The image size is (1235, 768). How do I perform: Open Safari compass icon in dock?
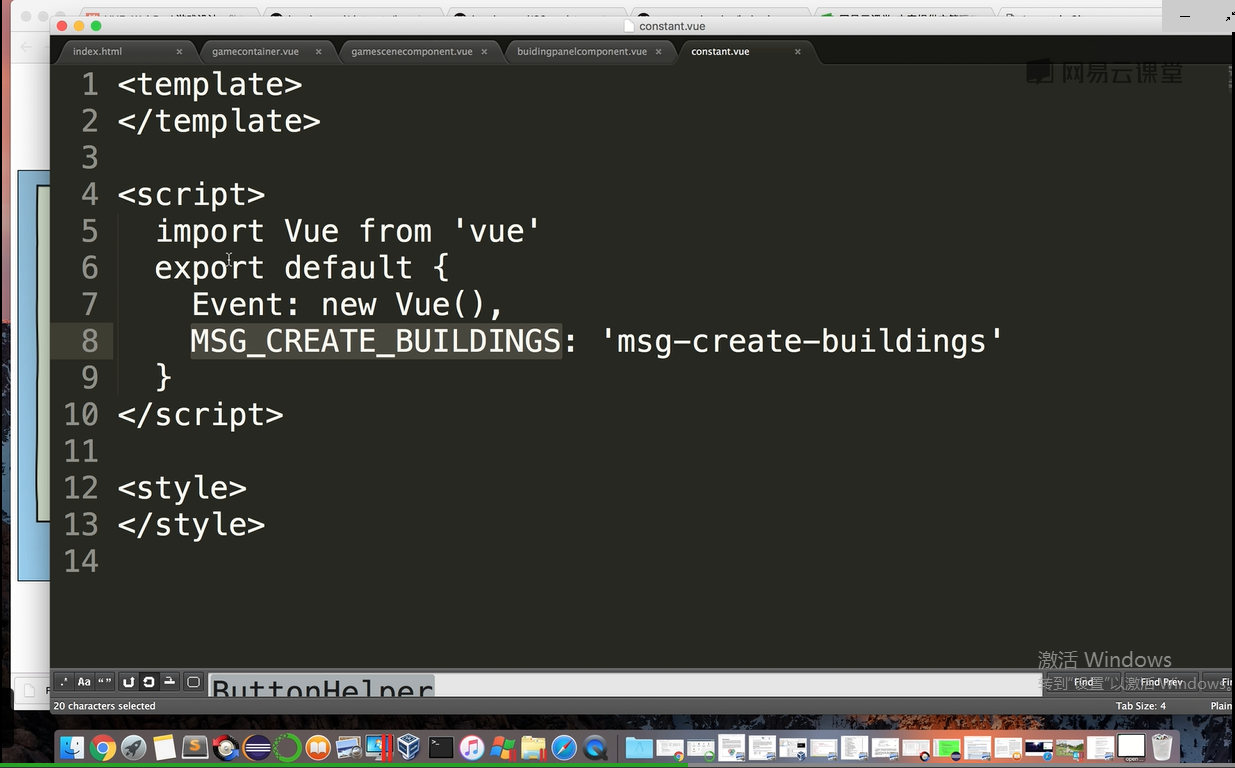coord(564,748)
